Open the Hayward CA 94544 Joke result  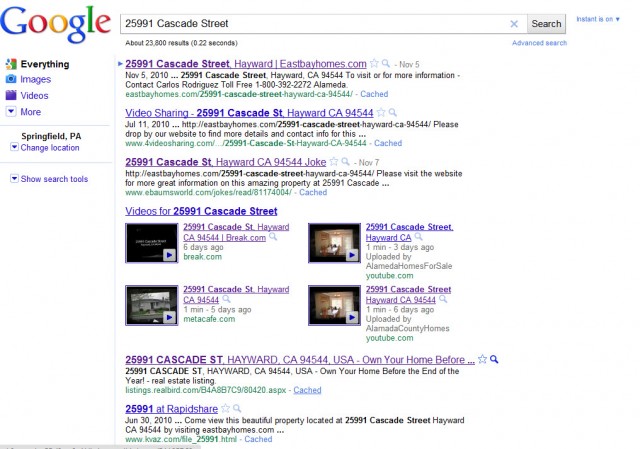(x=225, y=162)
